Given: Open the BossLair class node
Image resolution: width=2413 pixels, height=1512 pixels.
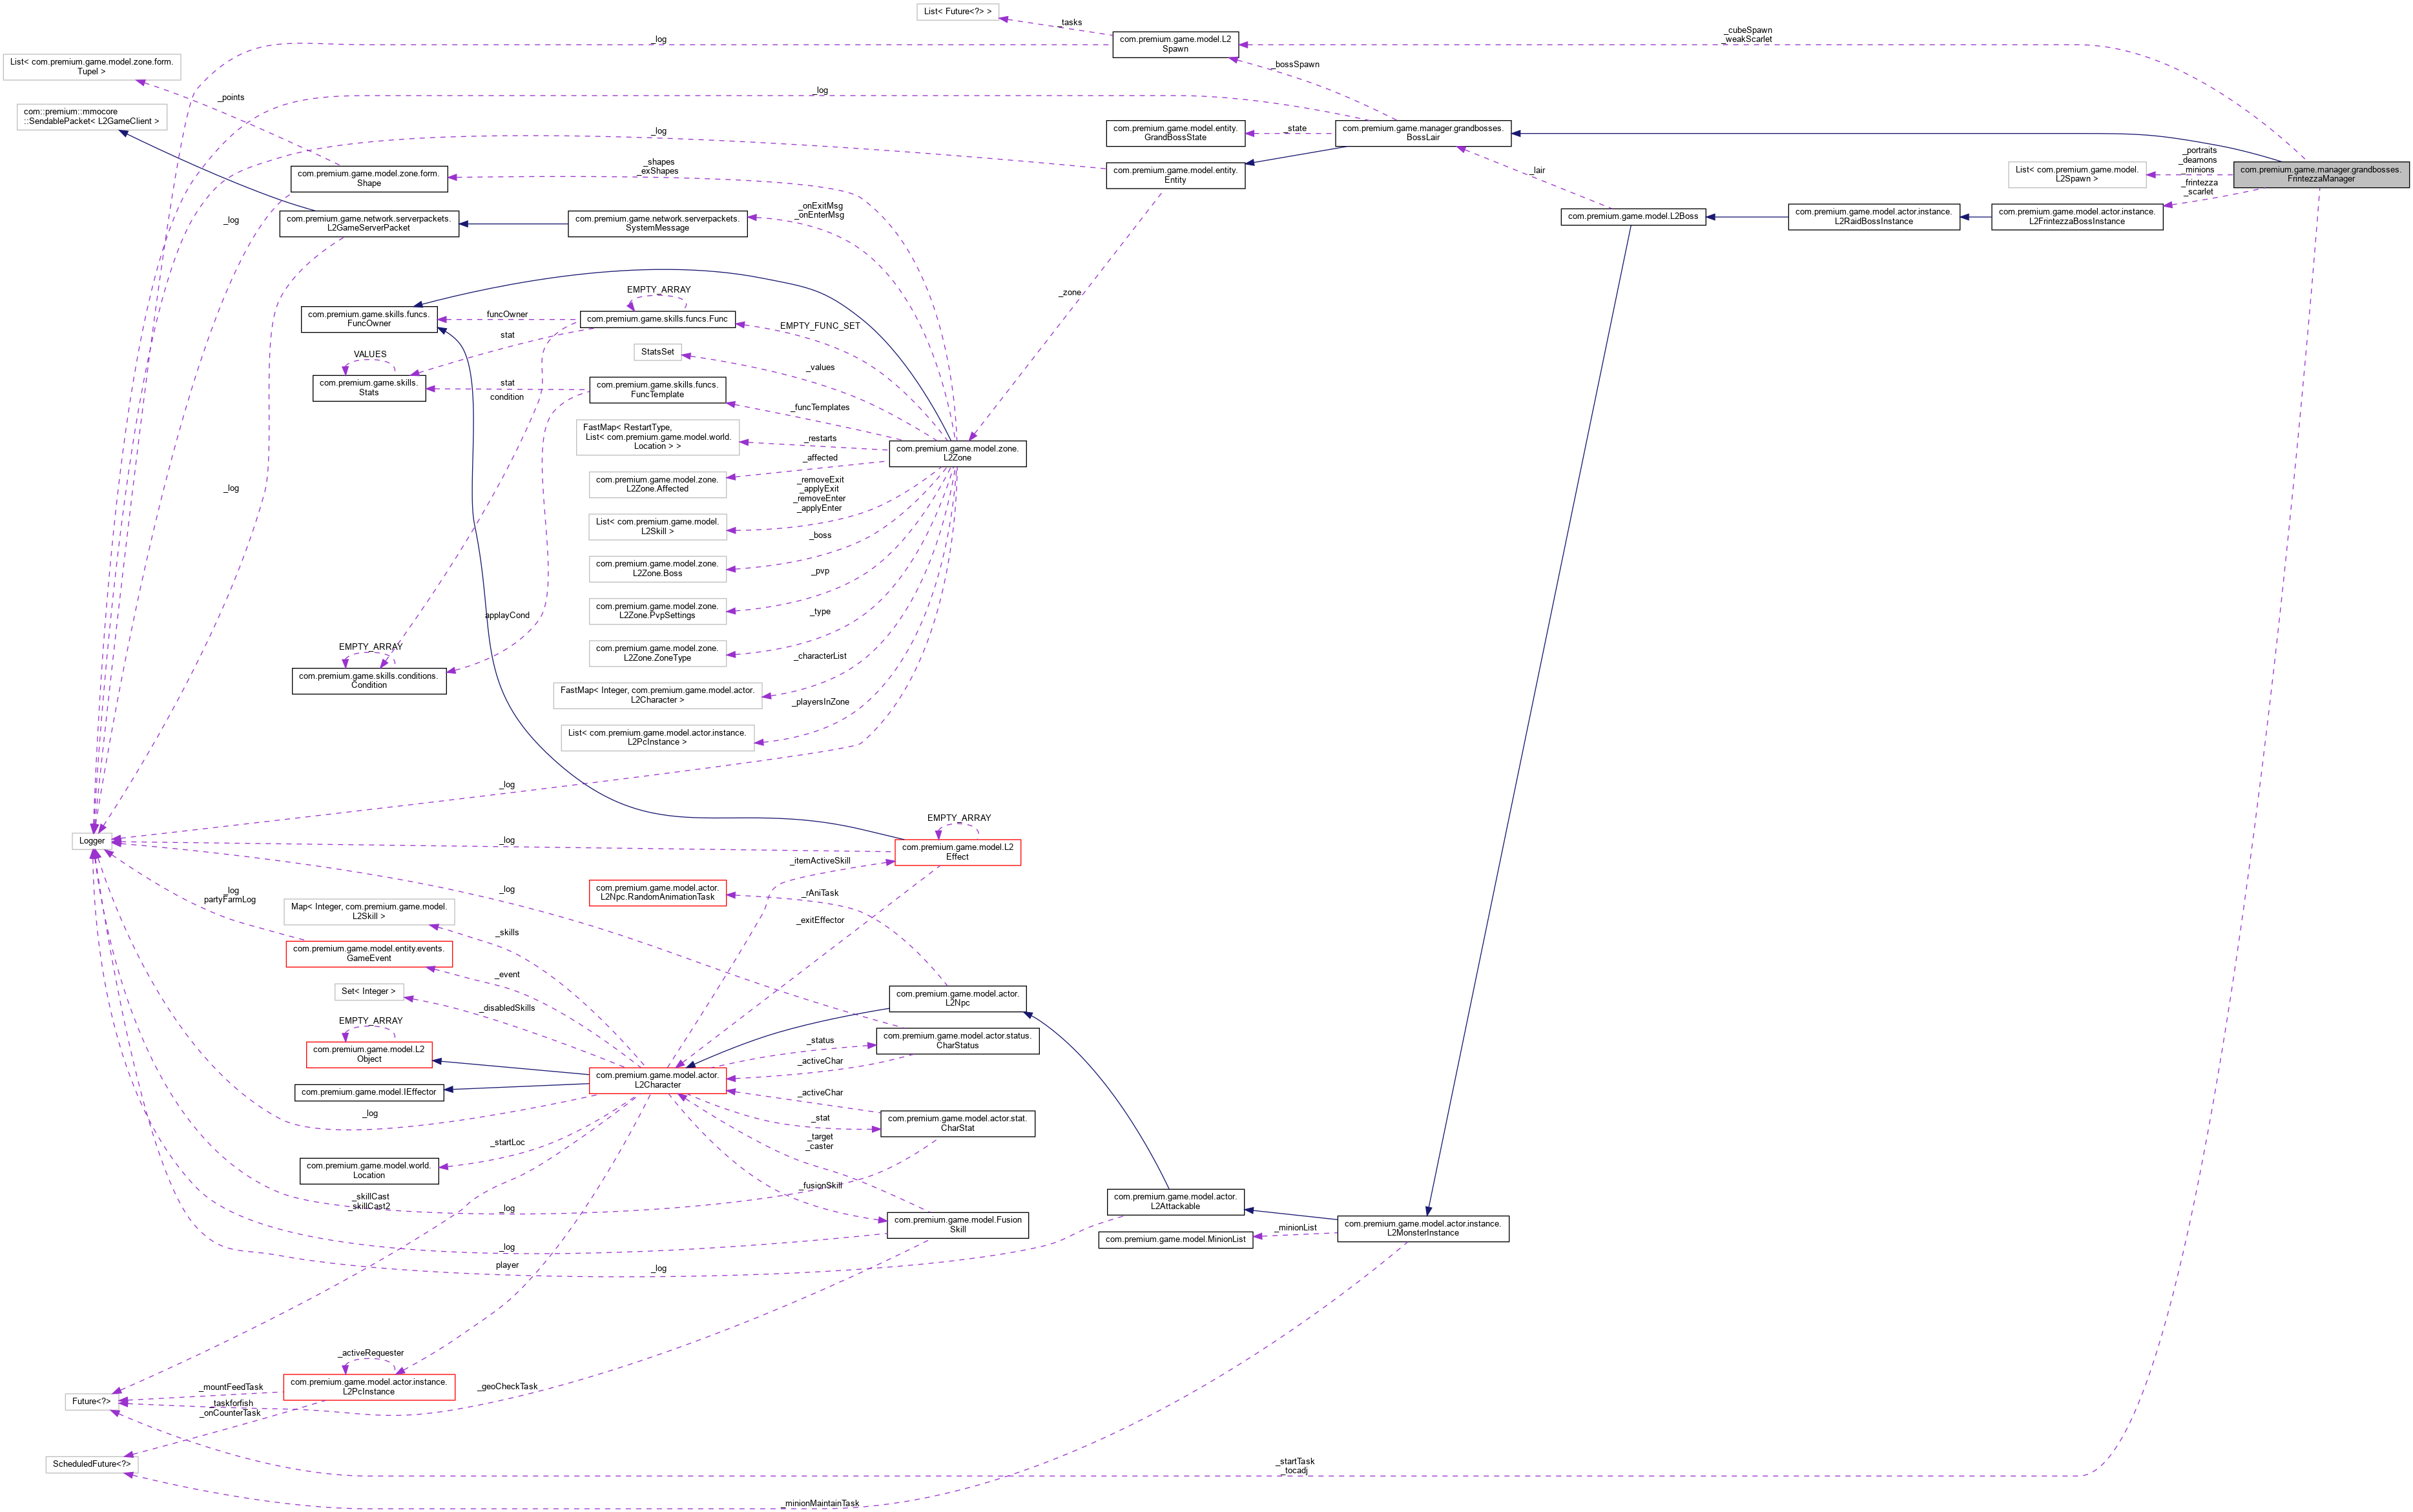Looking at the screenshot, I should (1422, 133).
